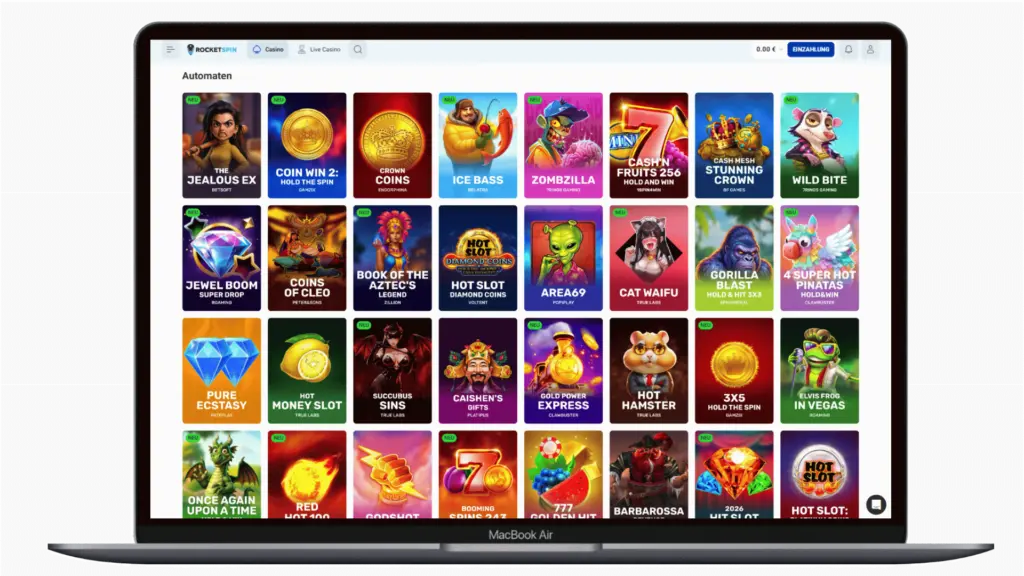Open the 2026 Hit Slot tile
Viewport: 1024px width, 576px height.
734,475
